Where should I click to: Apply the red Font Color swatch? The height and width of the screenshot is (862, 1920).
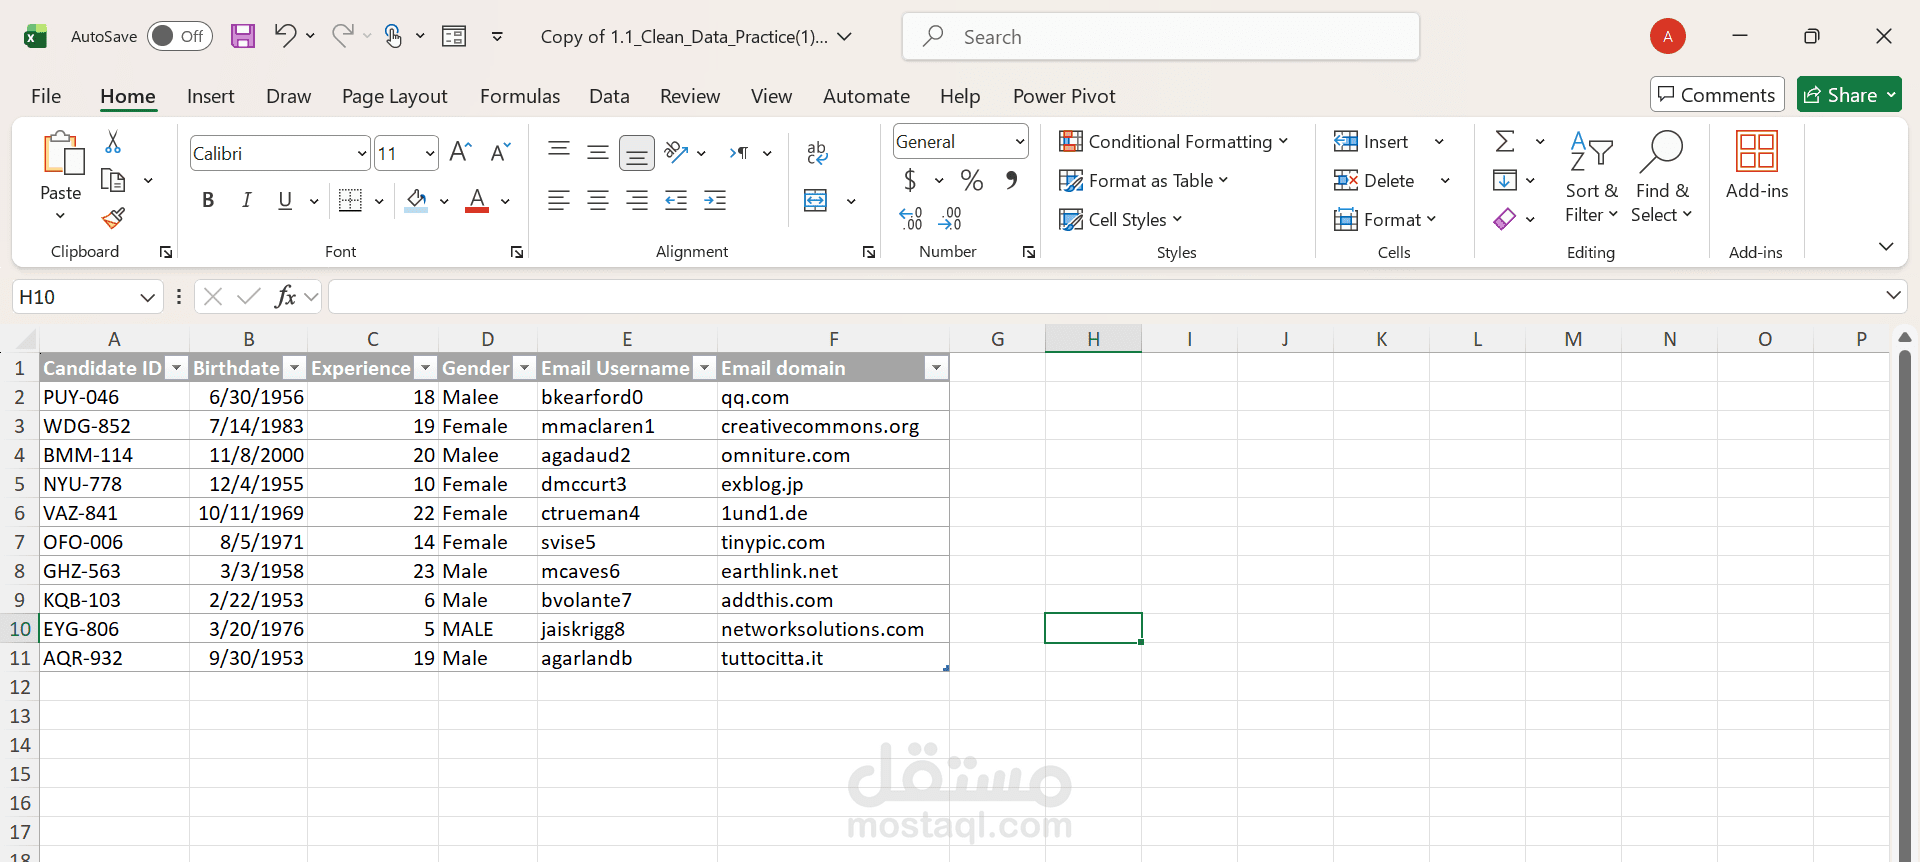point(478,201)
